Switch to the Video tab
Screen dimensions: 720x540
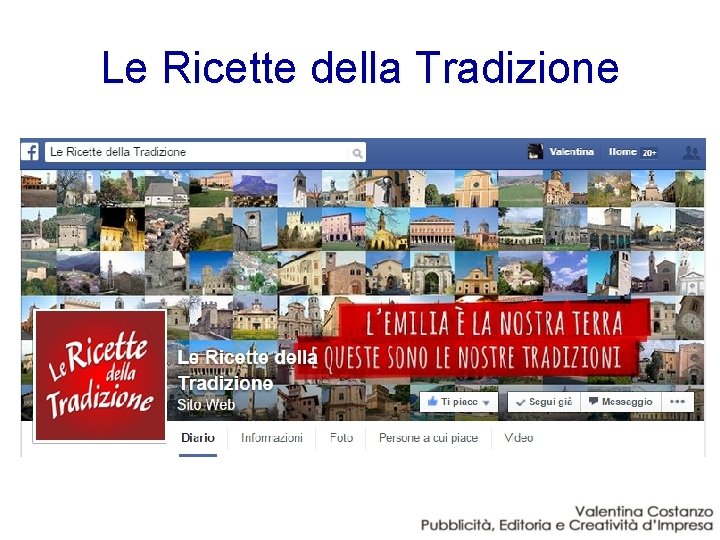coord(518,438)
